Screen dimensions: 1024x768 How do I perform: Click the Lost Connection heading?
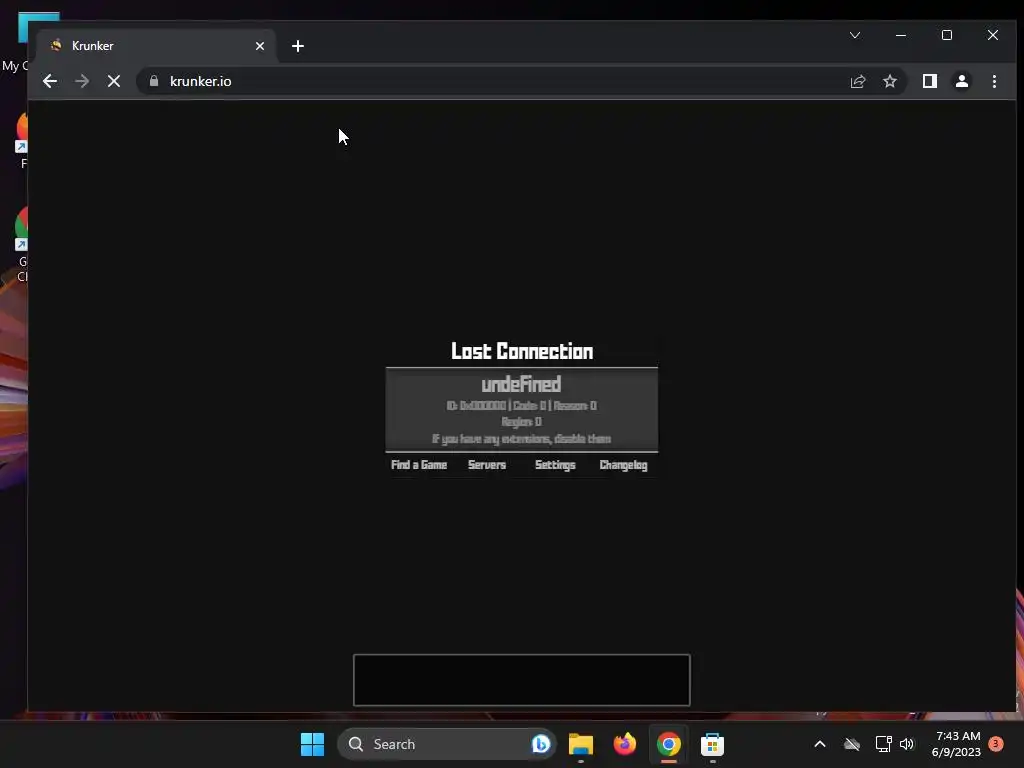click(x=522, y=351)
